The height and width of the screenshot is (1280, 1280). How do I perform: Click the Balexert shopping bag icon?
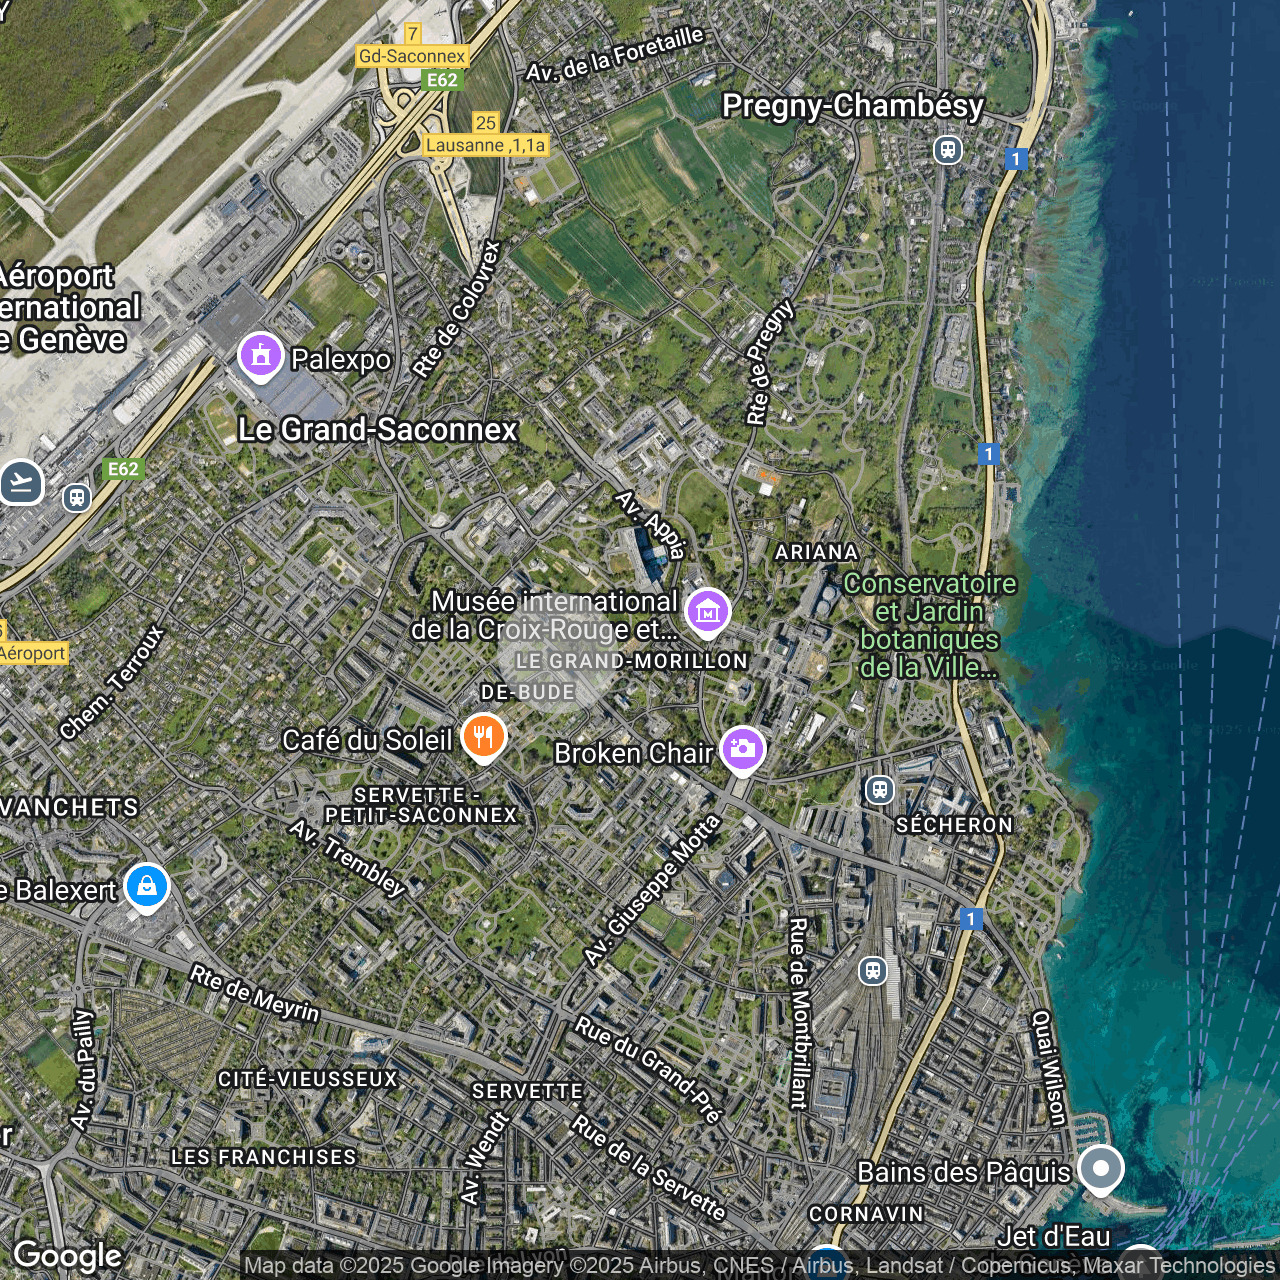tap(147, 886)
